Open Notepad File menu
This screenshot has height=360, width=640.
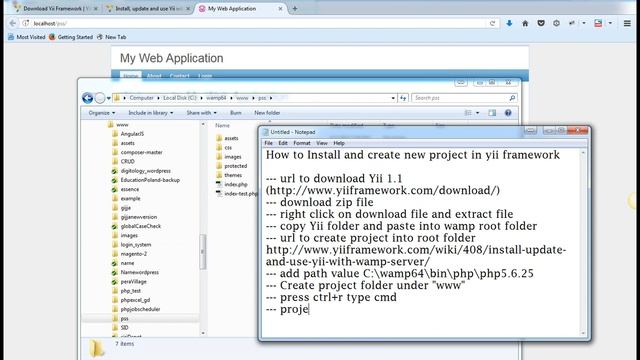point(268,143)
